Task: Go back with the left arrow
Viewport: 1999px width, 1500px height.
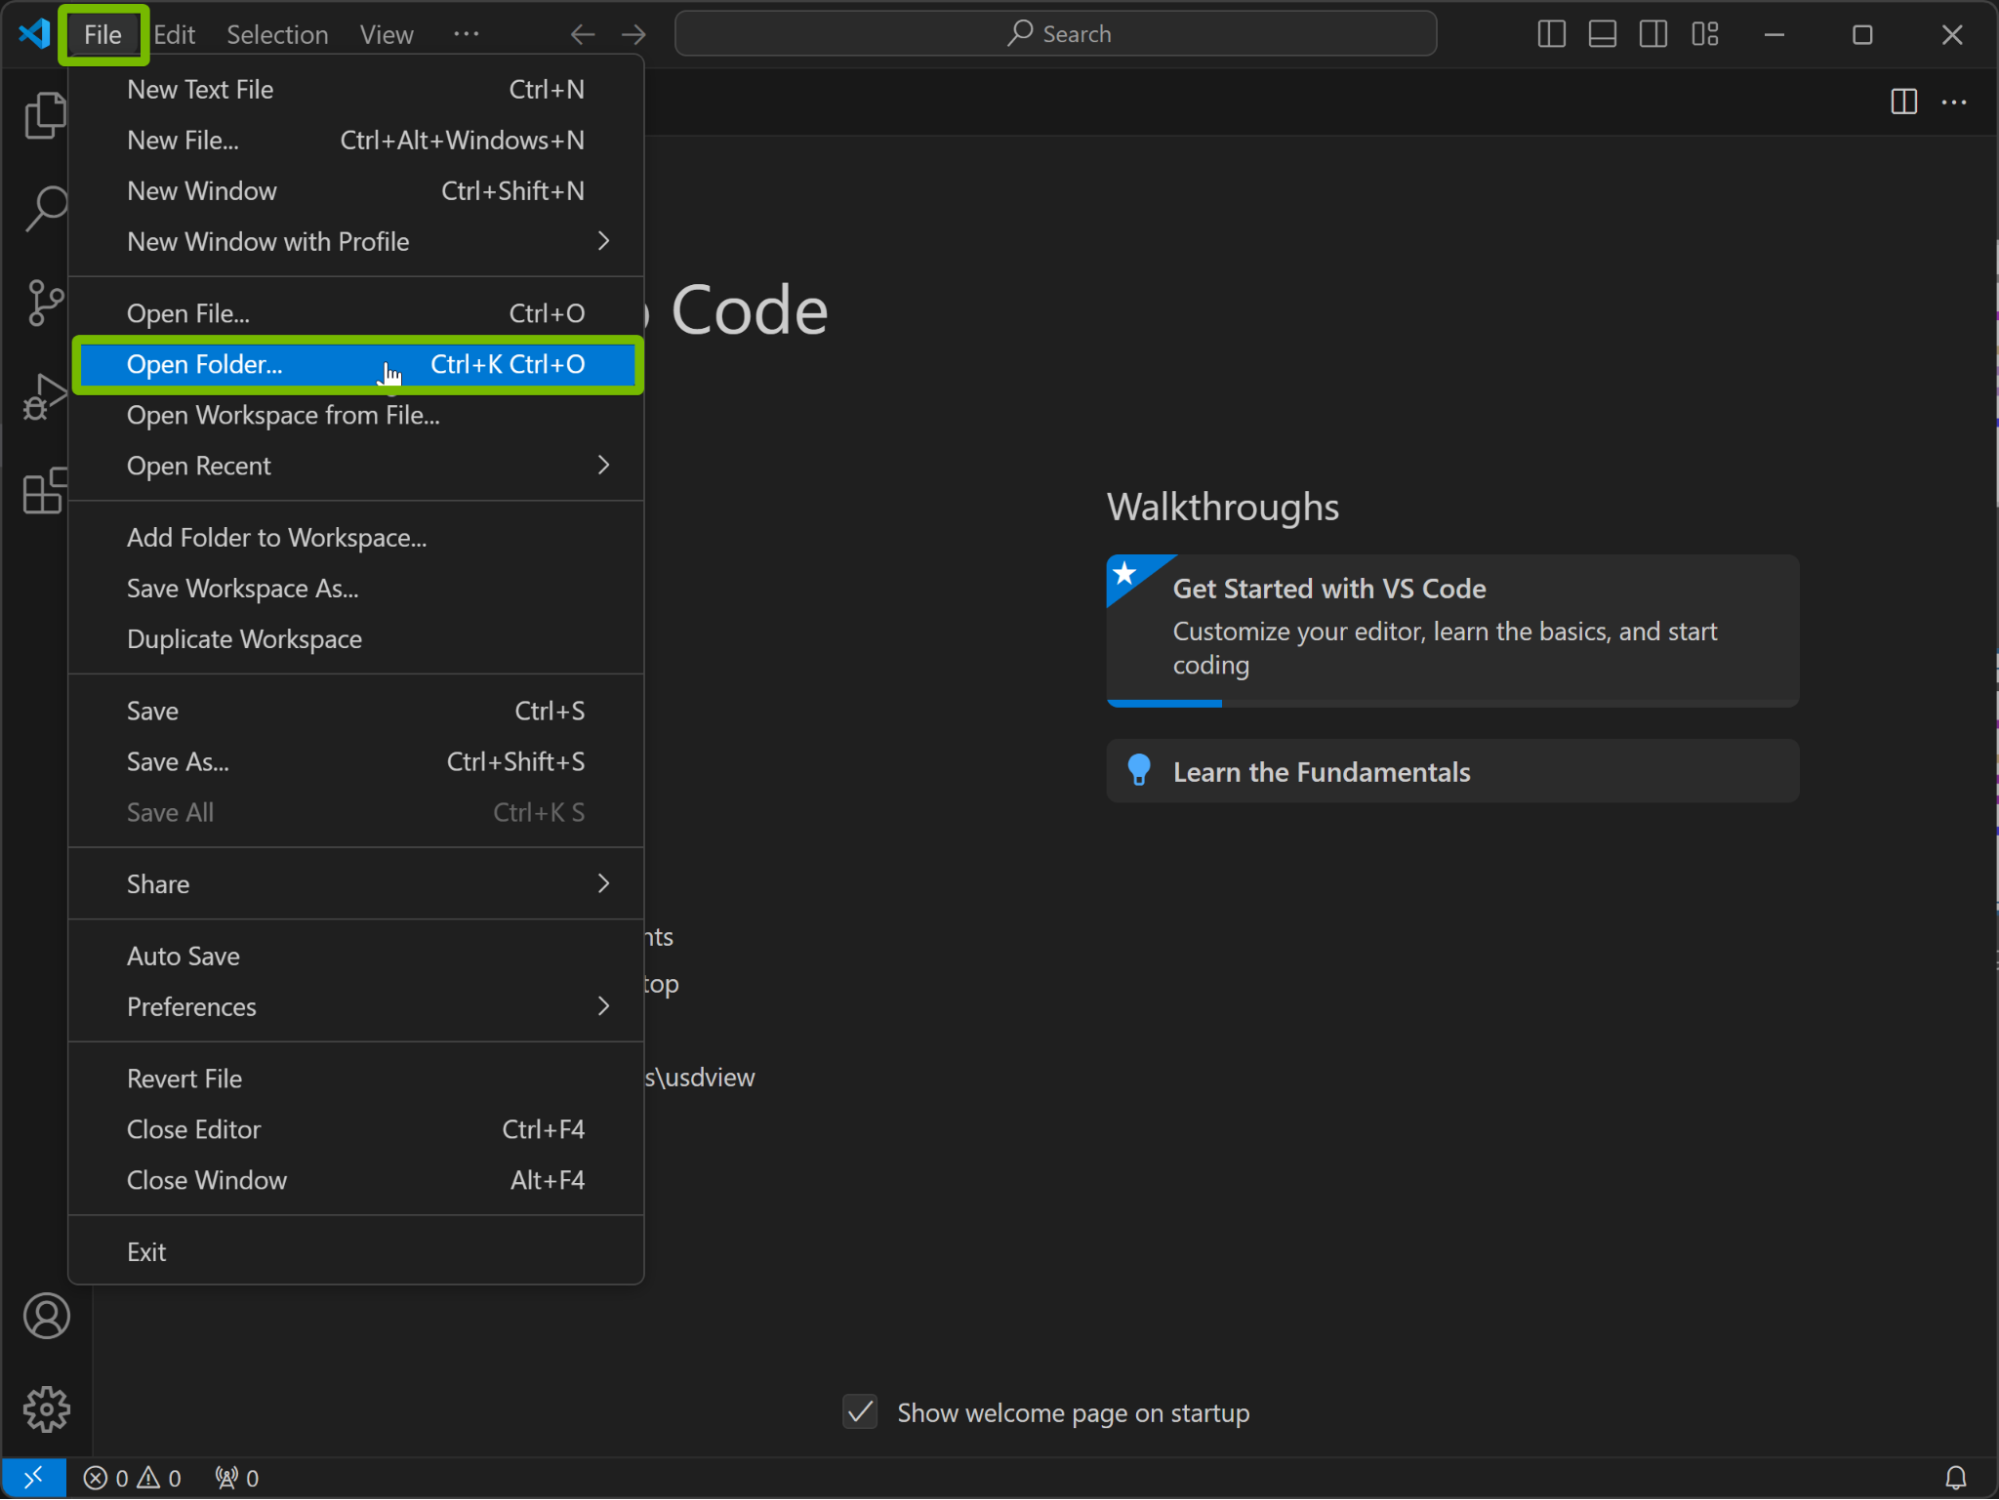Action: pos(583,35)
